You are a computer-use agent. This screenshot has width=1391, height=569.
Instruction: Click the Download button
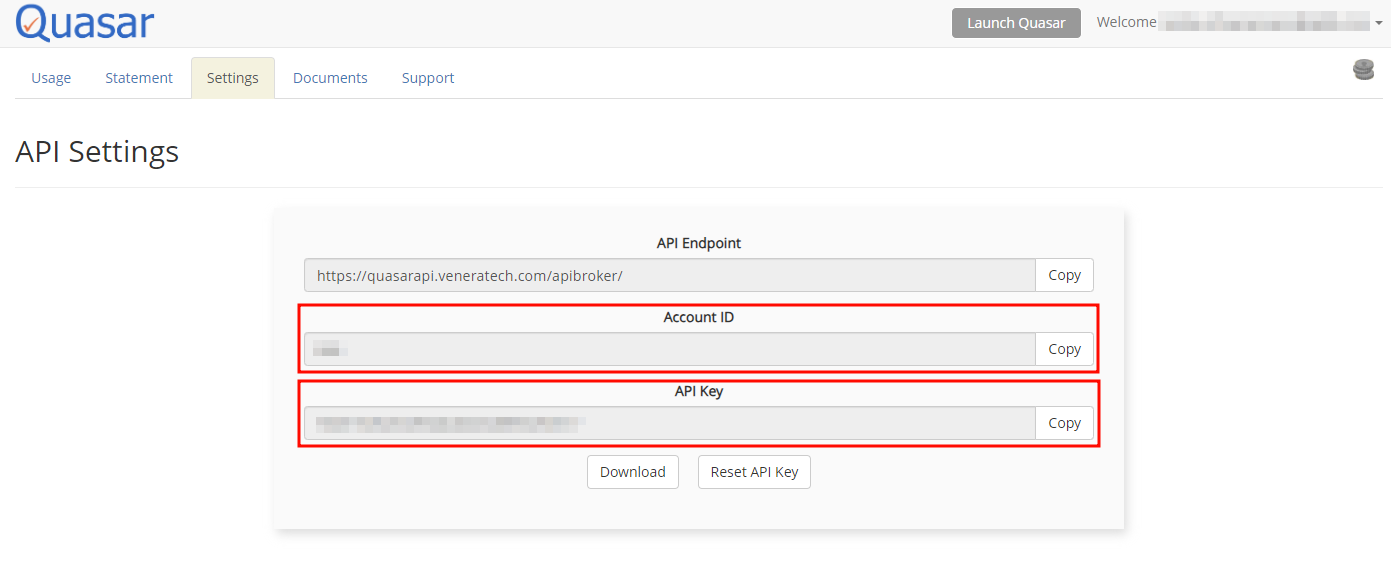point(632,472)
